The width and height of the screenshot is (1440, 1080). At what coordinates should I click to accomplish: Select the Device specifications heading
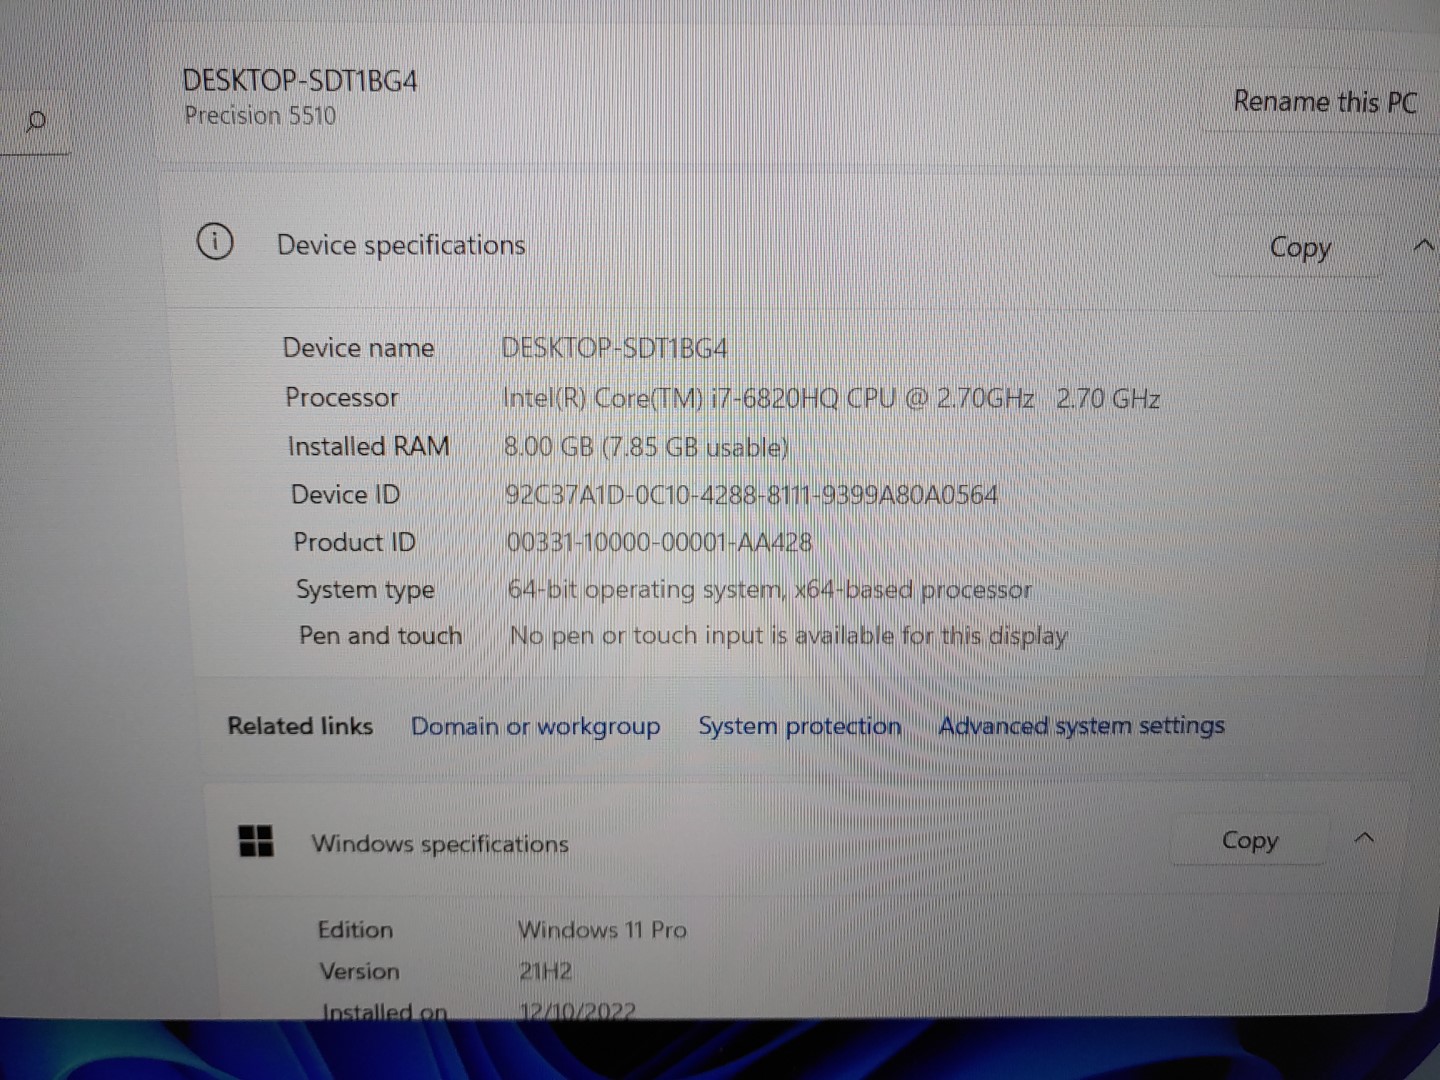401,245
